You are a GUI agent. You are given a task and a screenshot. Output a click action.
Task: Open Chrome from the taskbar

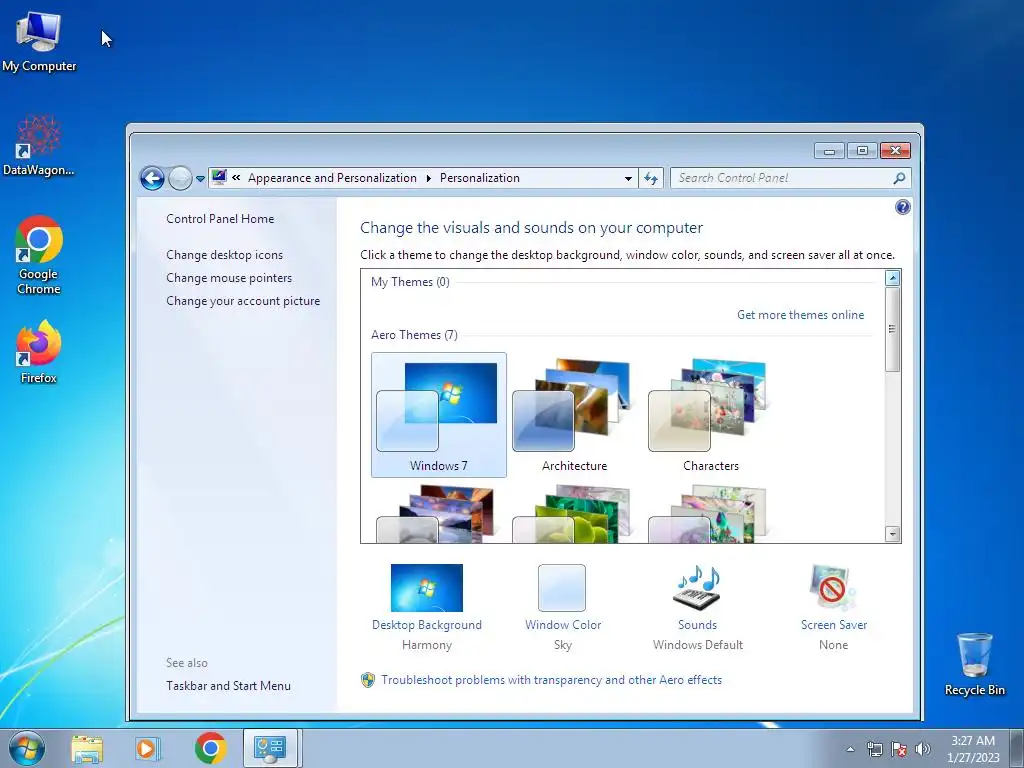[210, 748]
